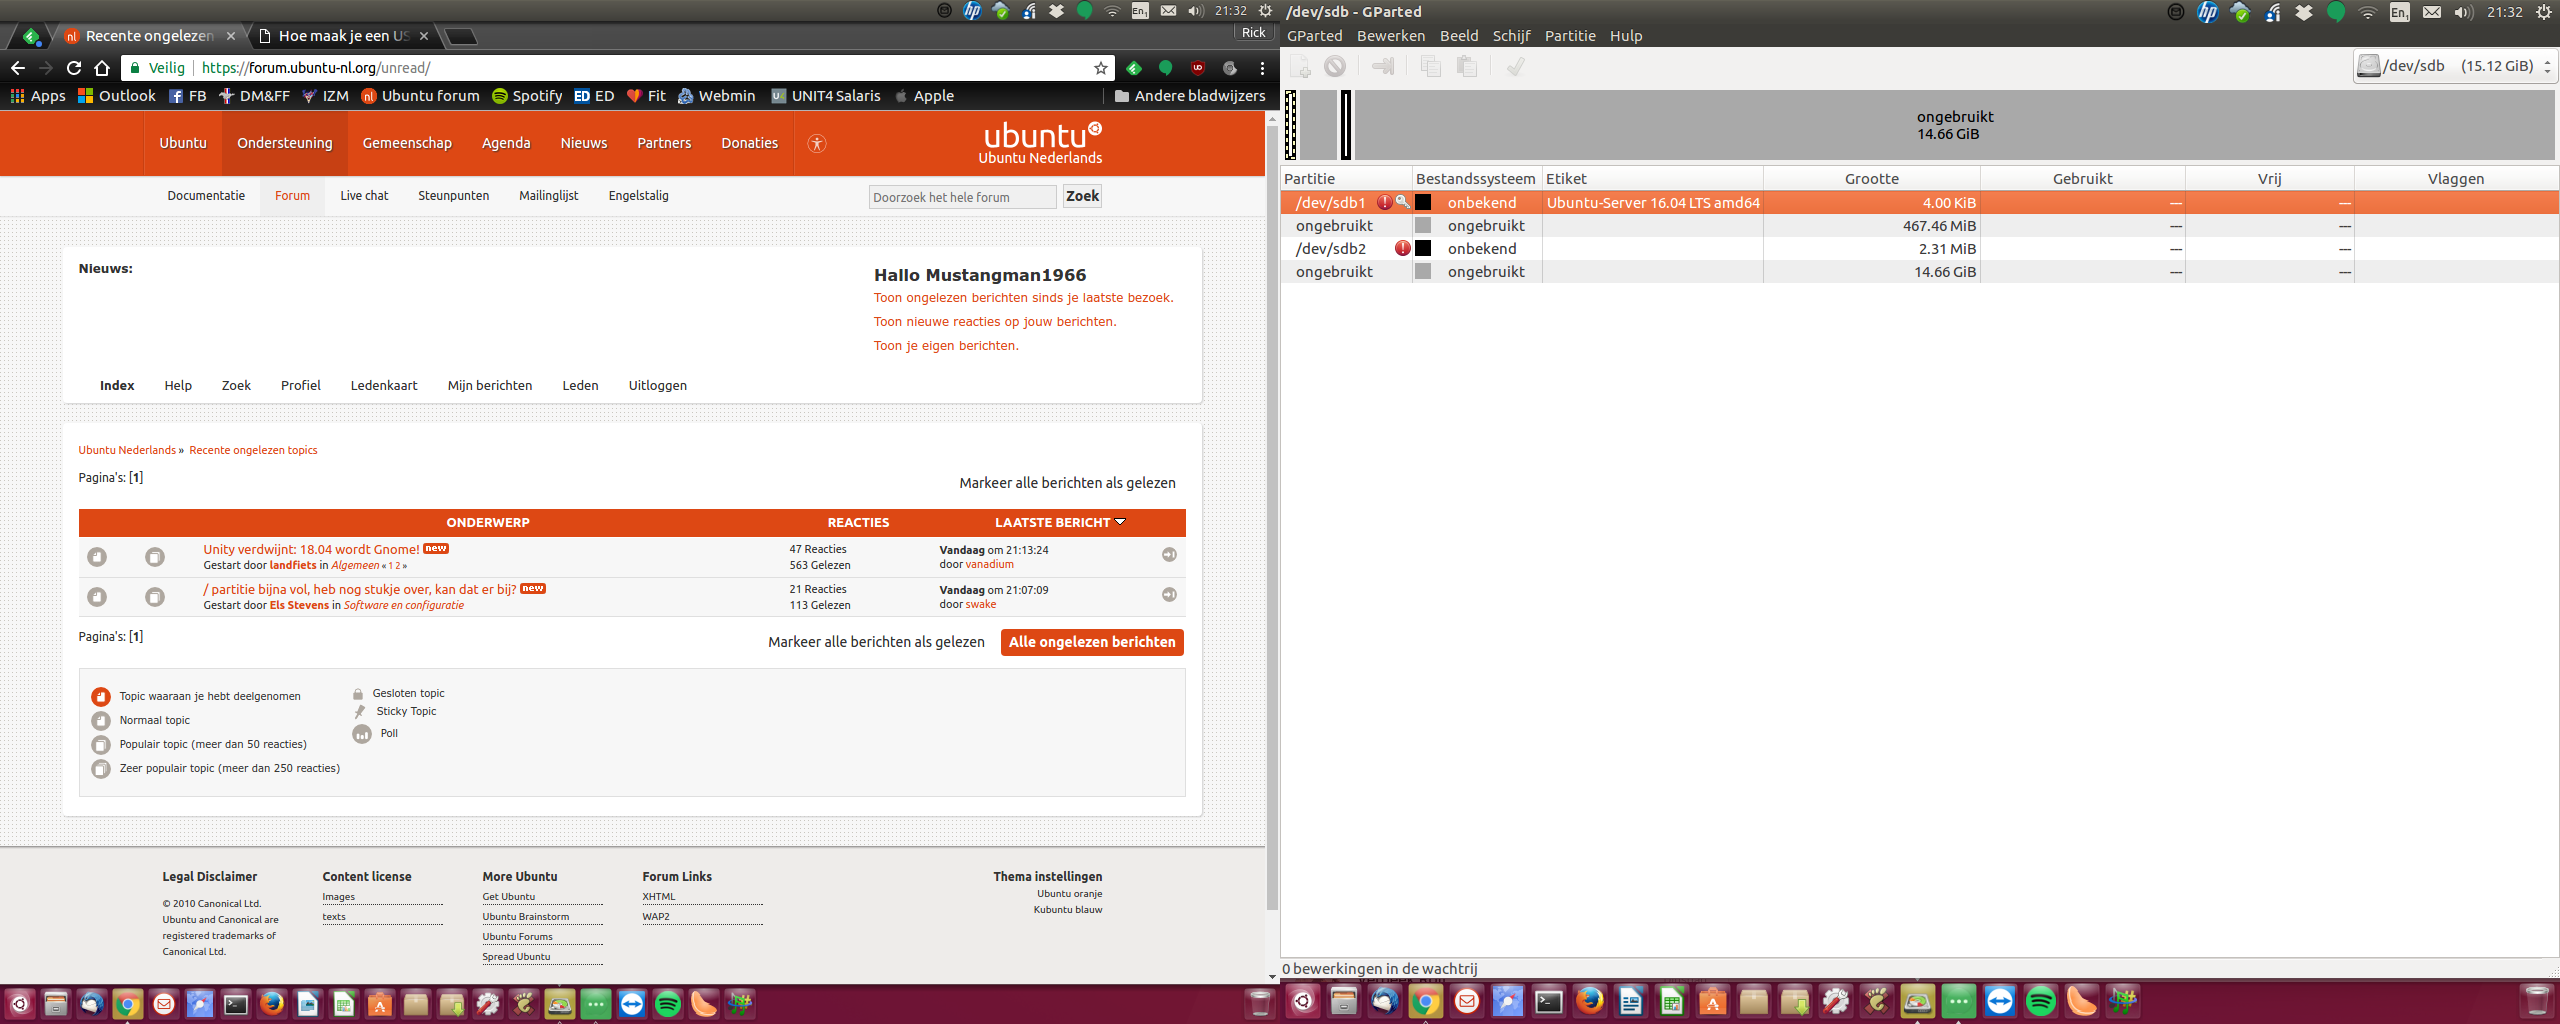
Task: Open the Hulp menu in GParted
Action: [x=1626, y=36]
